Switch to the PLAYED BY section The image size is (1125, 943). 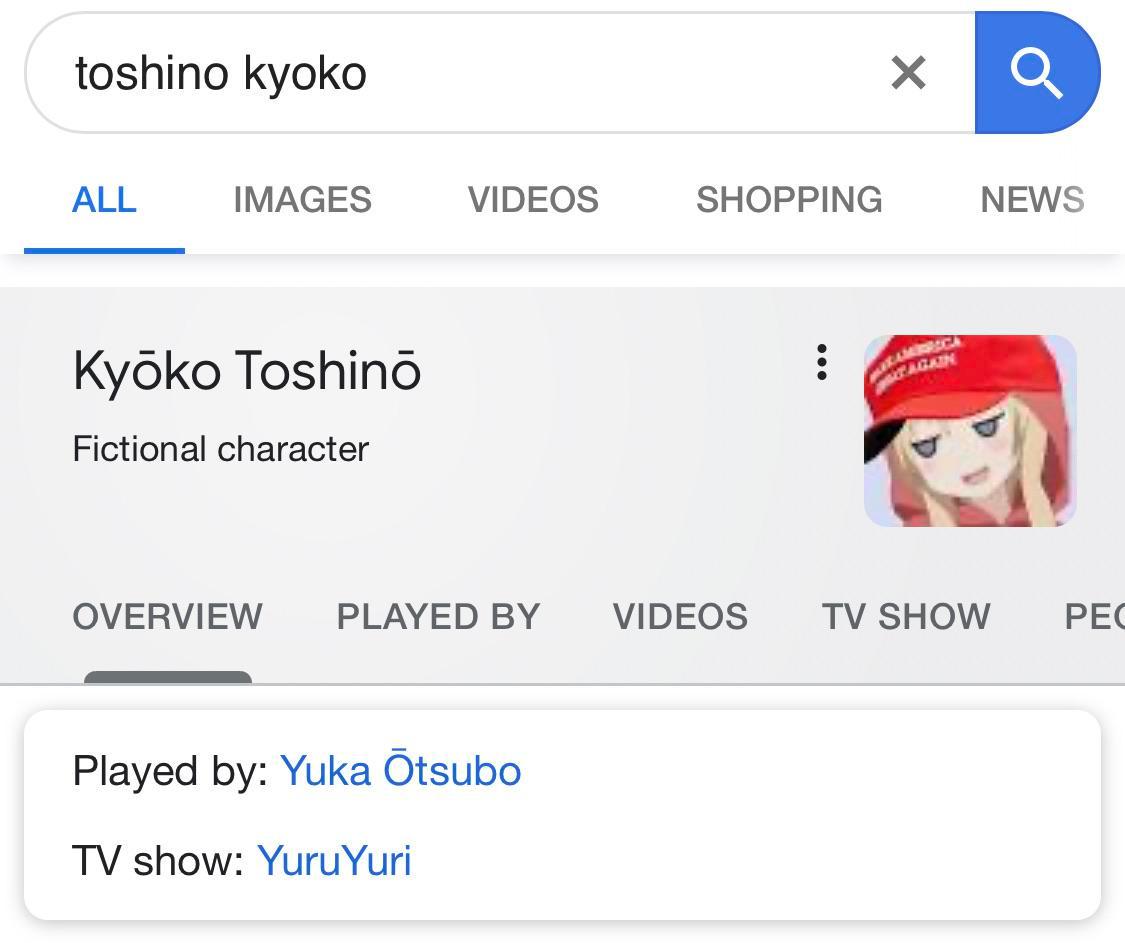[437, 617]
